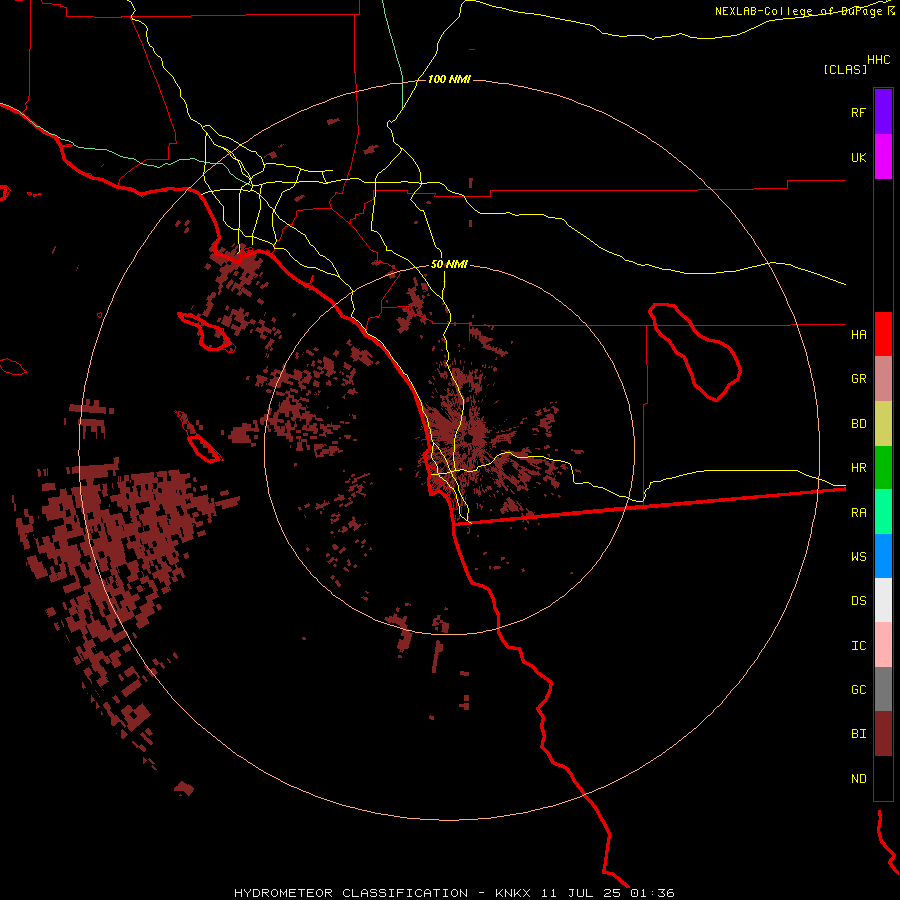Select the gray GC legend swatch
This screenshot has width=900, height=900.
[883, 689]
